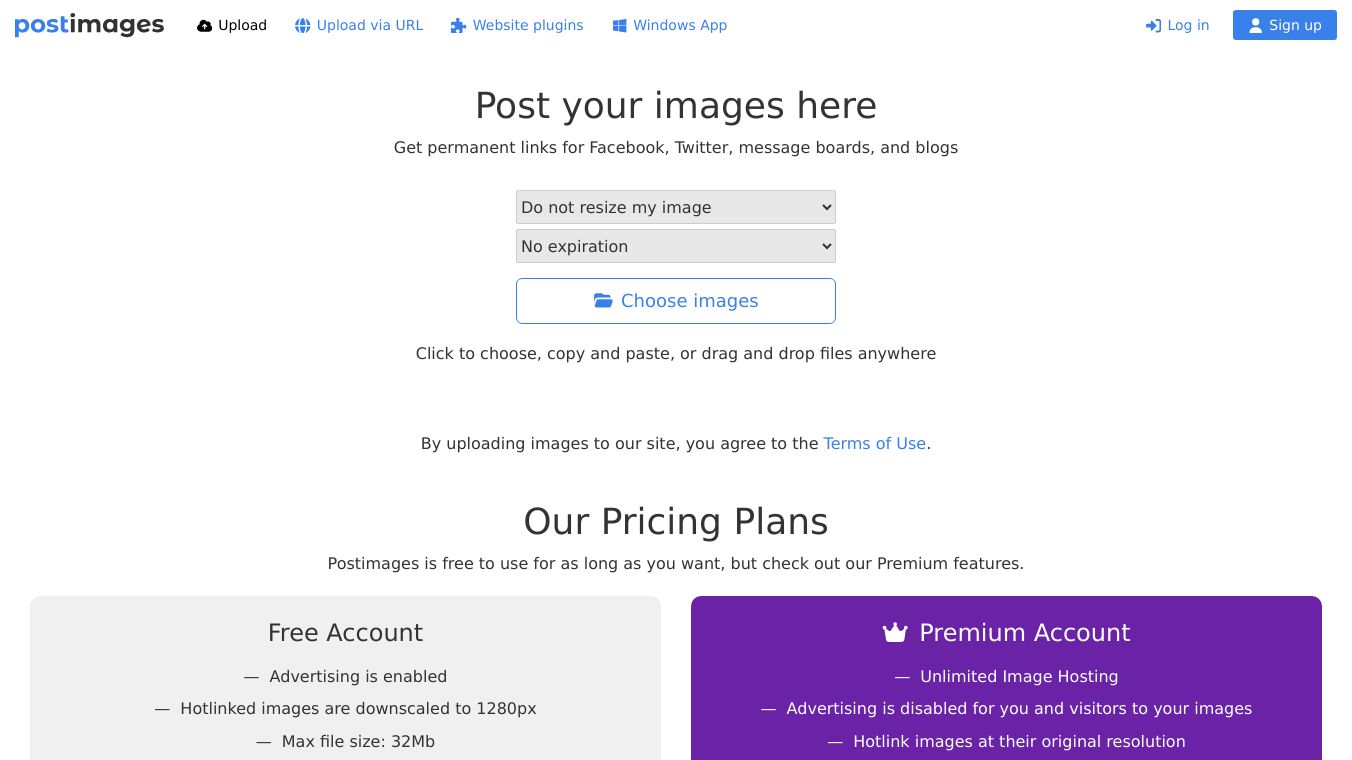This screenshot has width=1352, height=760.
Task: Click the cloud upload icon
Action: click(204, 26)
